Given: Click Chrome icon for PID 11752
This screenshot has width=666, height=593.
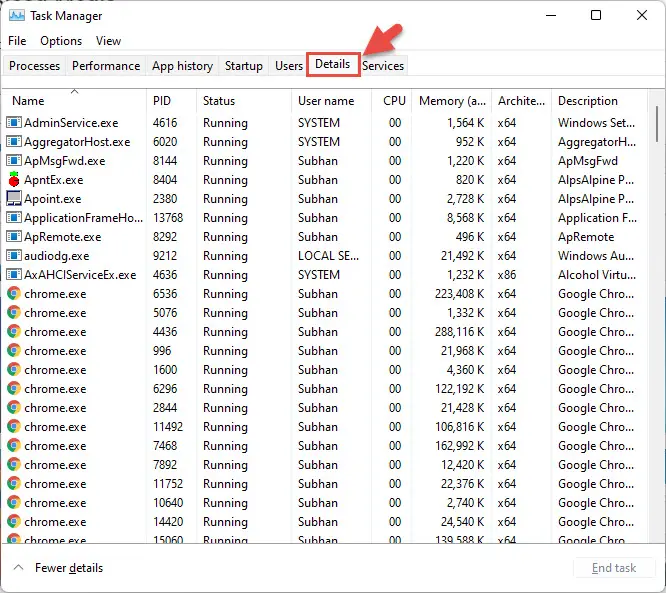Looking at the screenshot, I should (14, 483).
